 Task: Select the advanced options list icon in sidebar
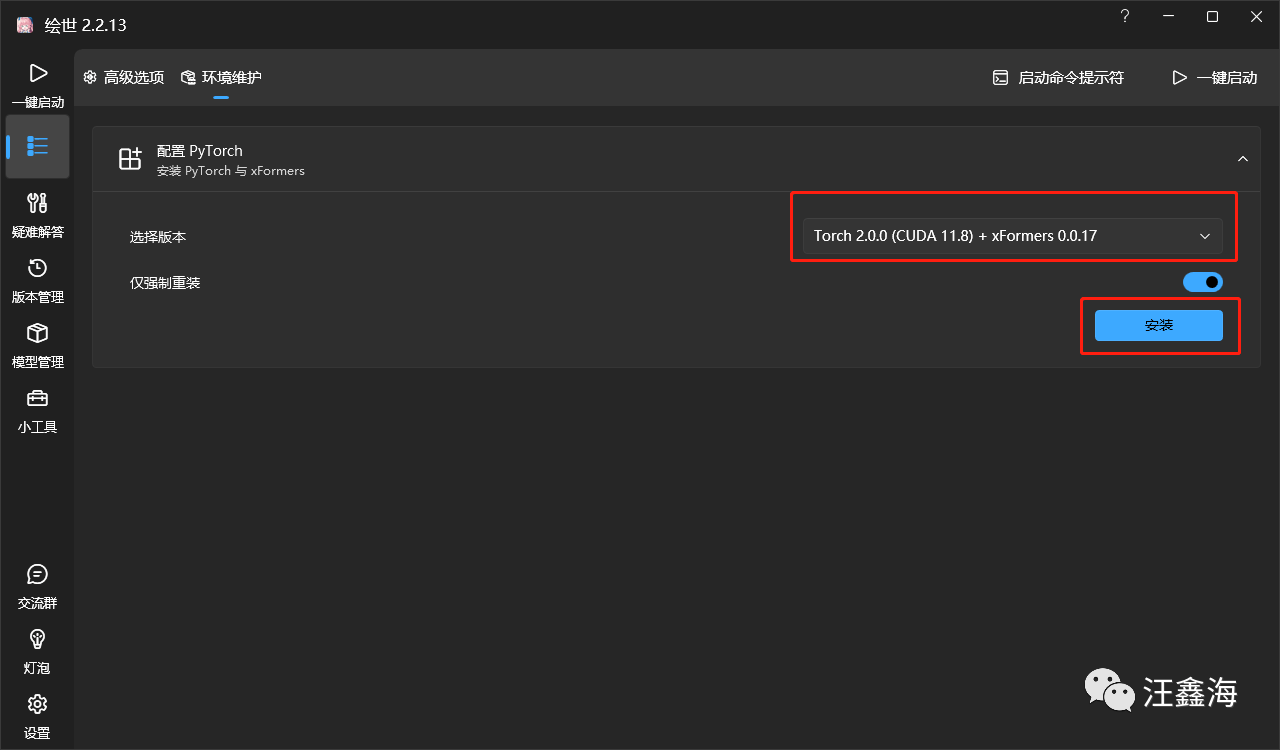pyautogui.click(x=37, y=146)
